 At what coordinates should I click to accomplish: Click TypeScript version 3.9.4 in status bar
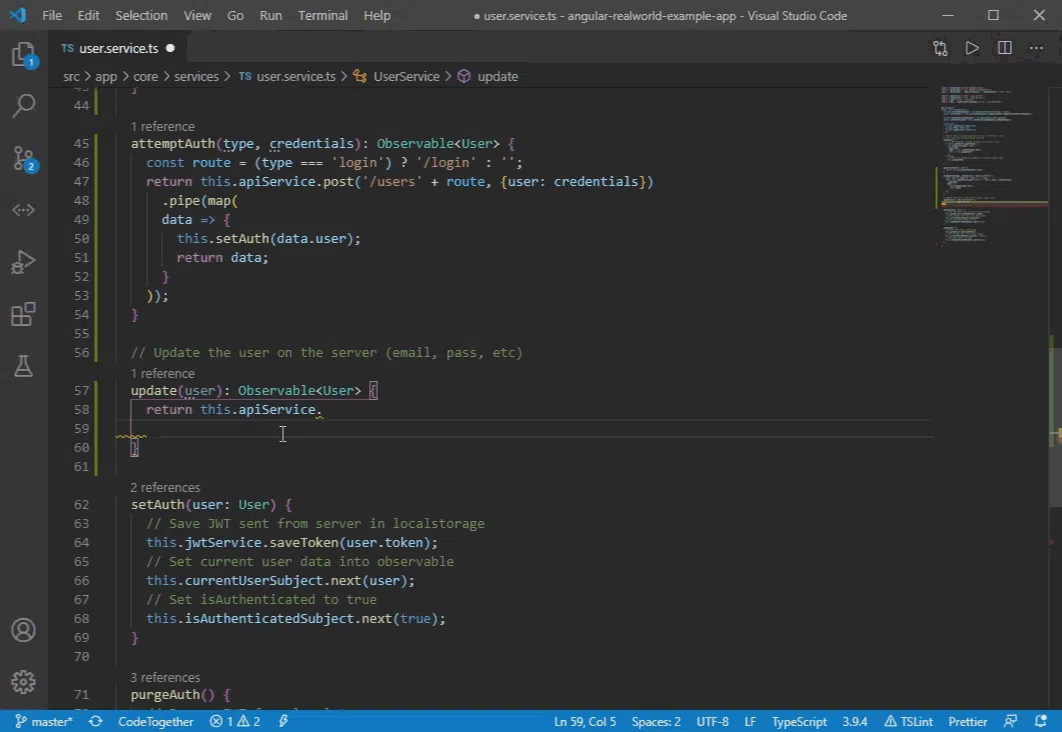[855, 722]
